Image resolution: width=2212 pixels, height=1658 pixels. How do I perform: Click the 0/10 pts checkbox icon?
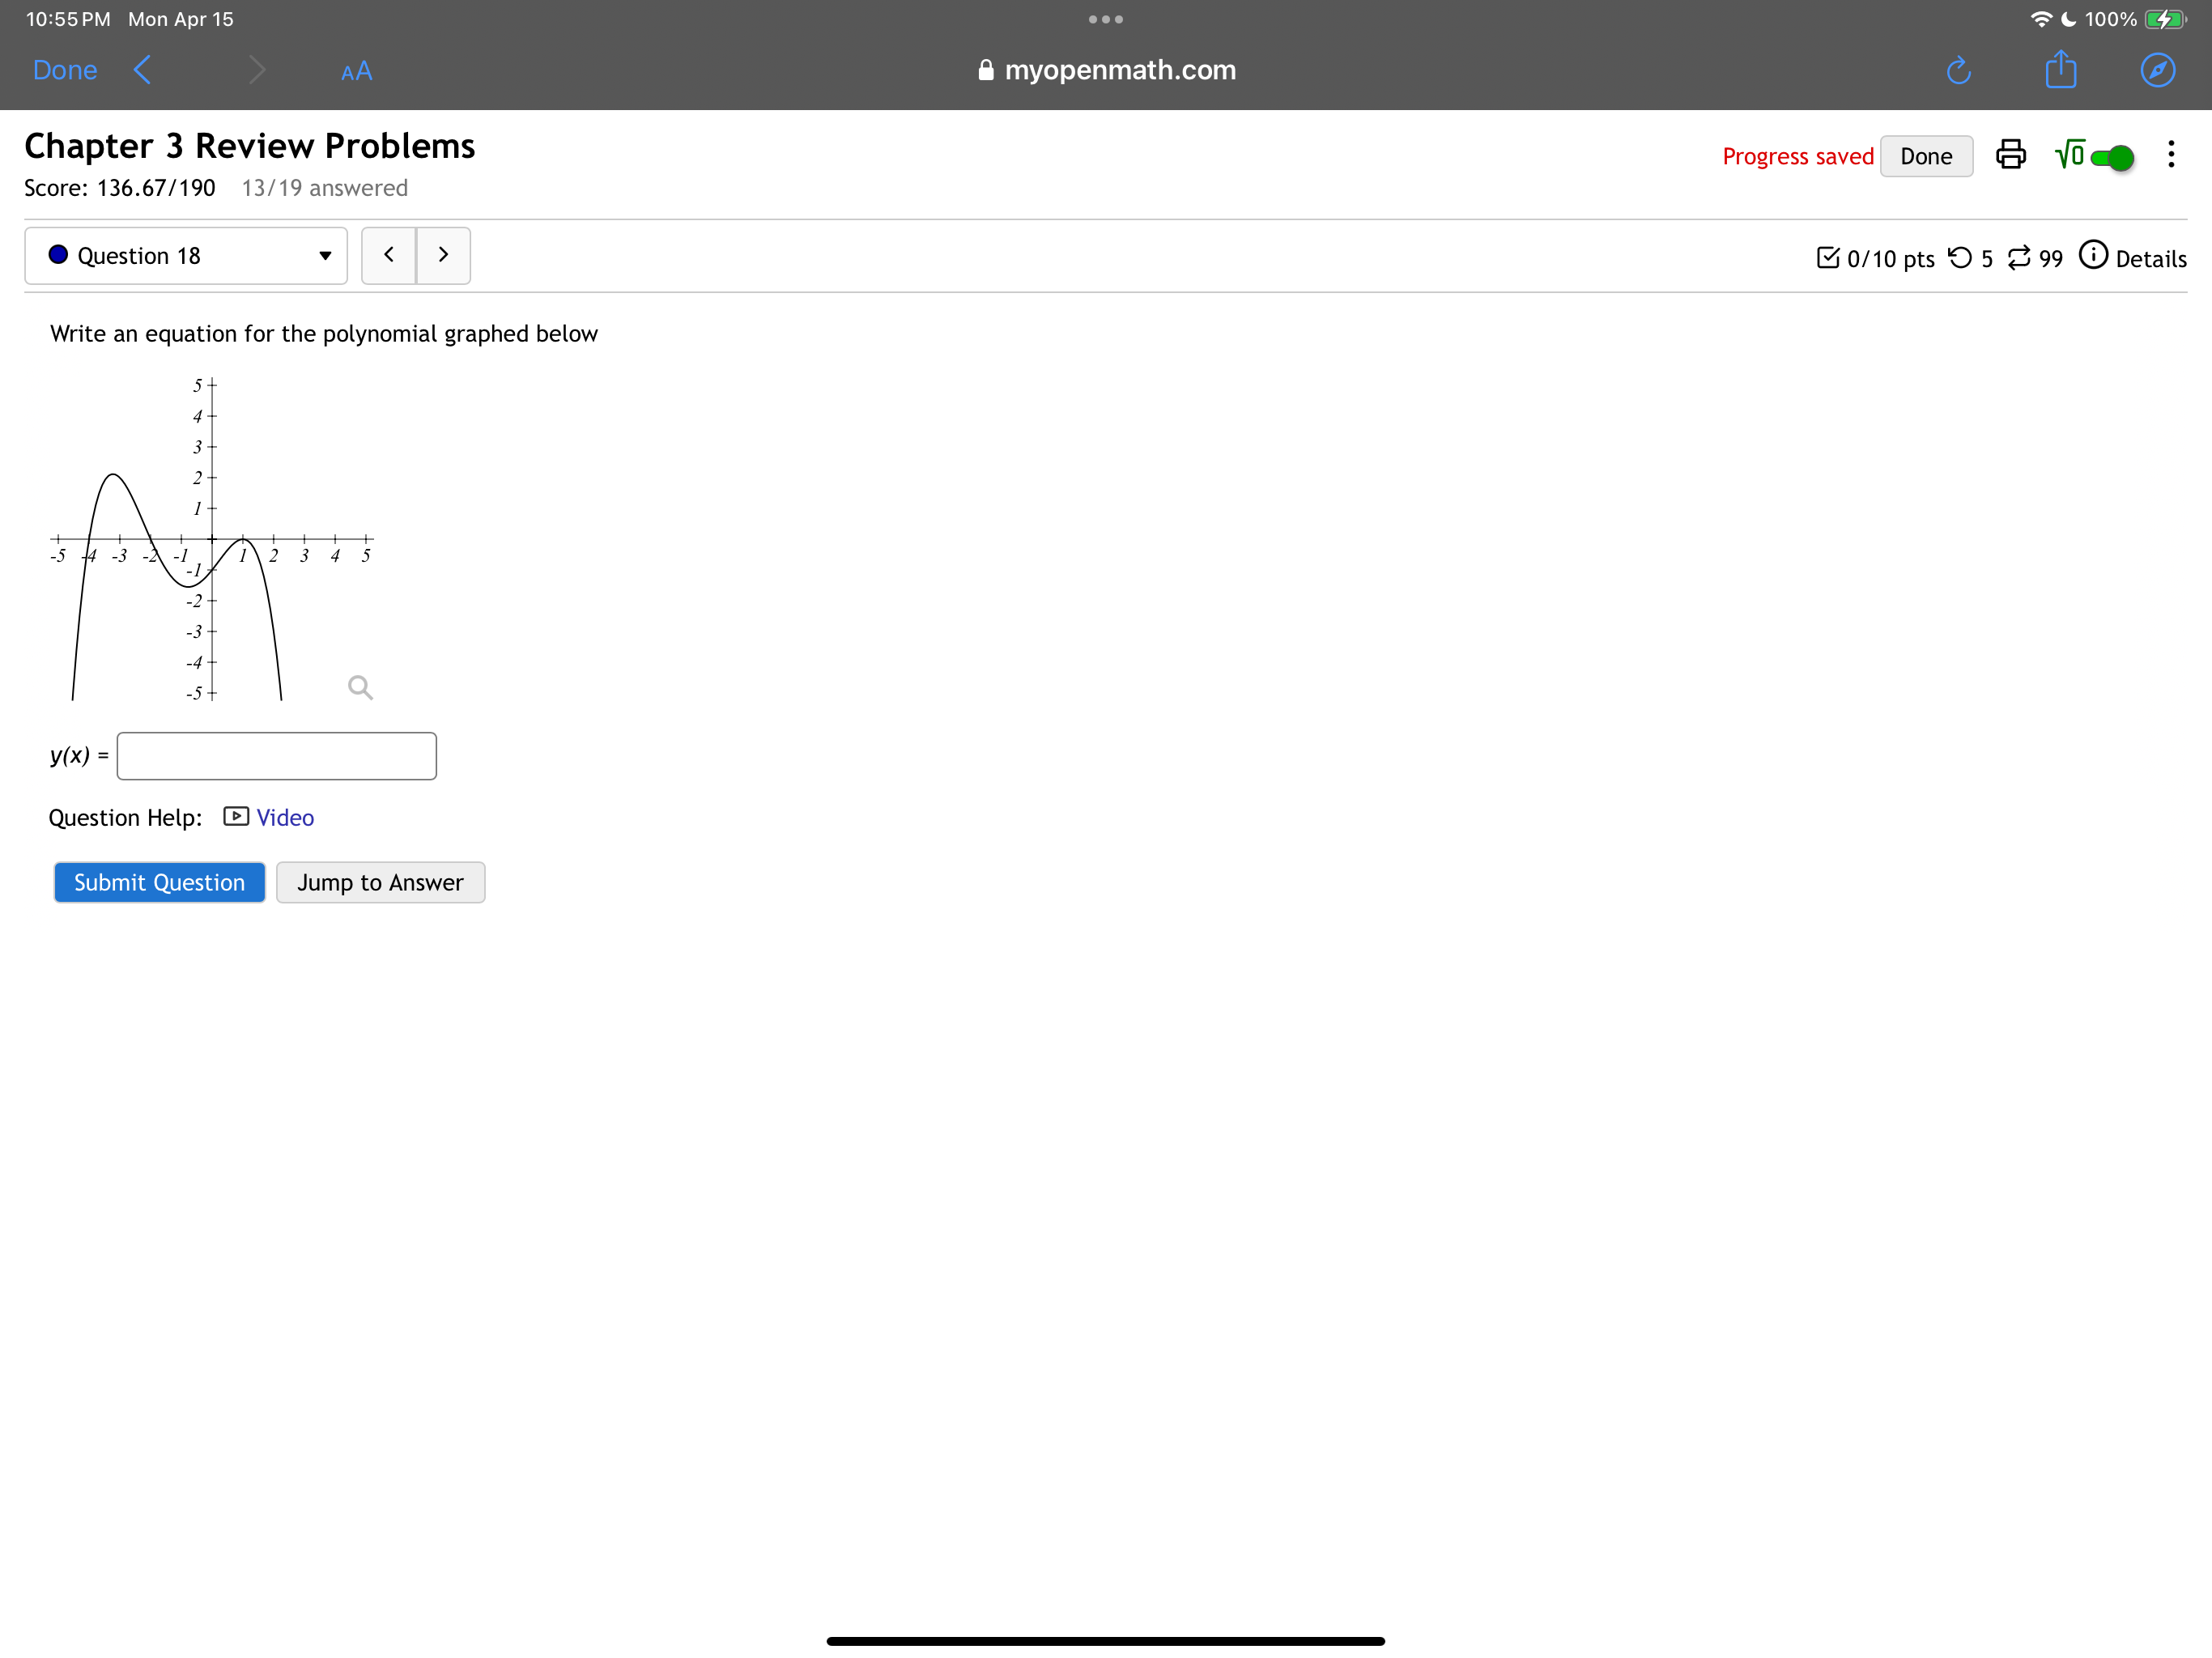click(x=1830, y=257)
